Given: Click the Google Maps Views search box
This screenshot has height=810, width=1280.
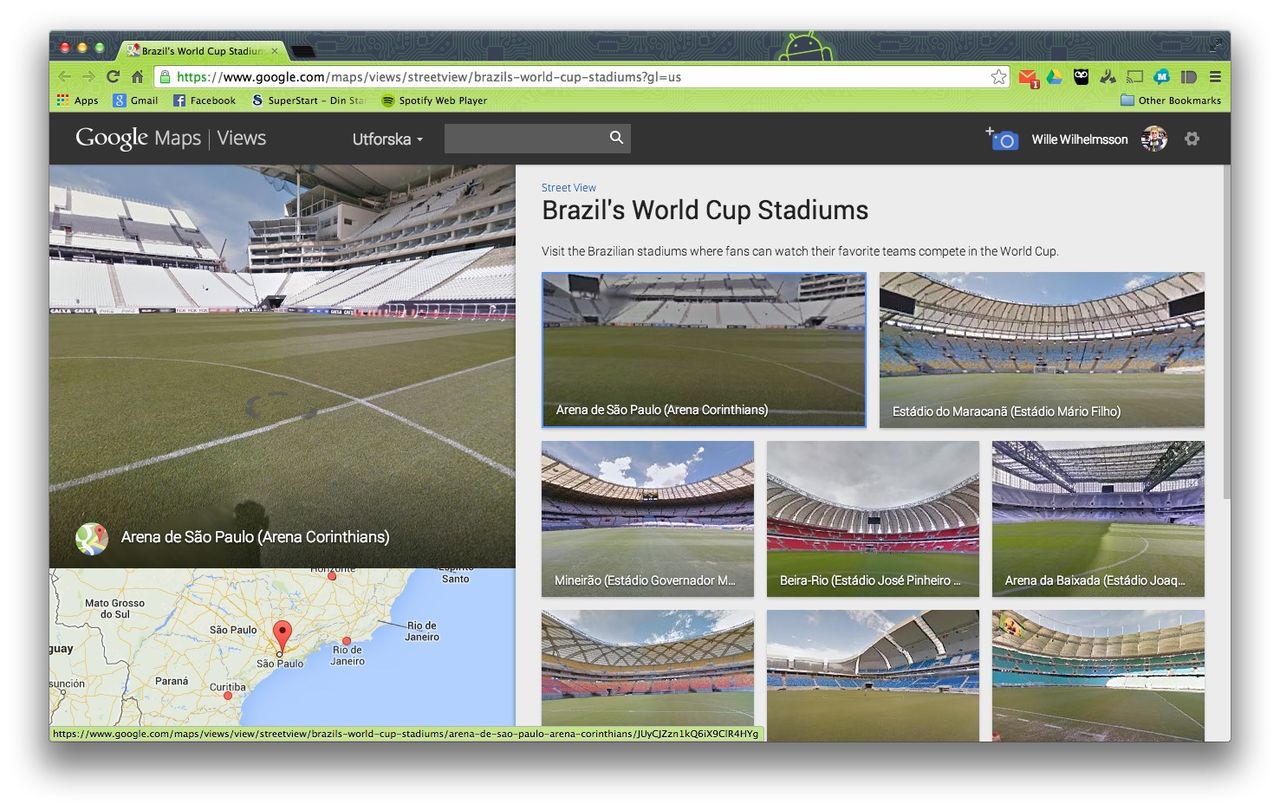Looking at the screenshot, I should (x=537, y=138).
